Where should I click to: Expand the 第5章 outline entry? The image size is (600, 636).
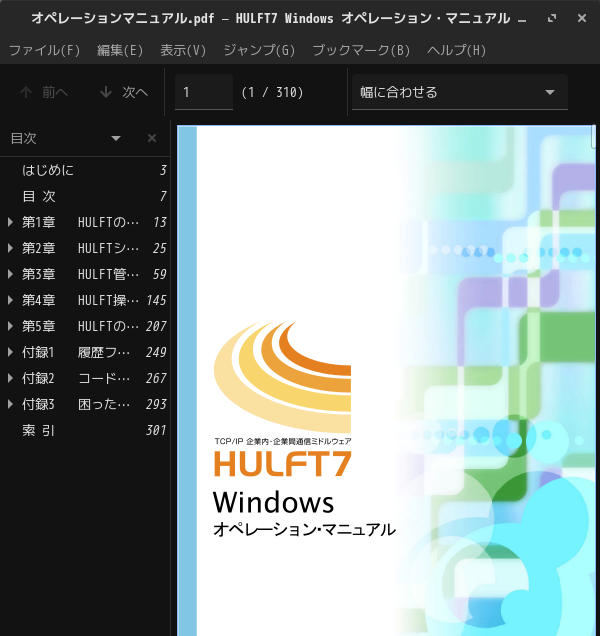point(10,326)
